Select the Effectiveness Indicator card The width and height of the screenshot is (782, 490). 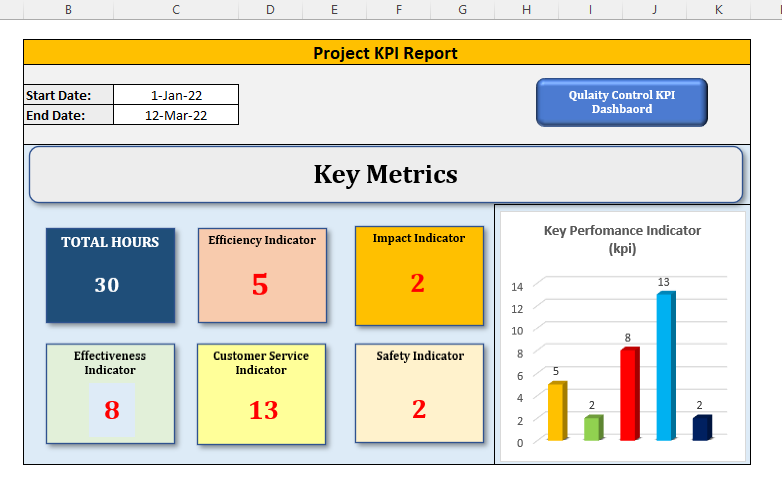[110, 393]
